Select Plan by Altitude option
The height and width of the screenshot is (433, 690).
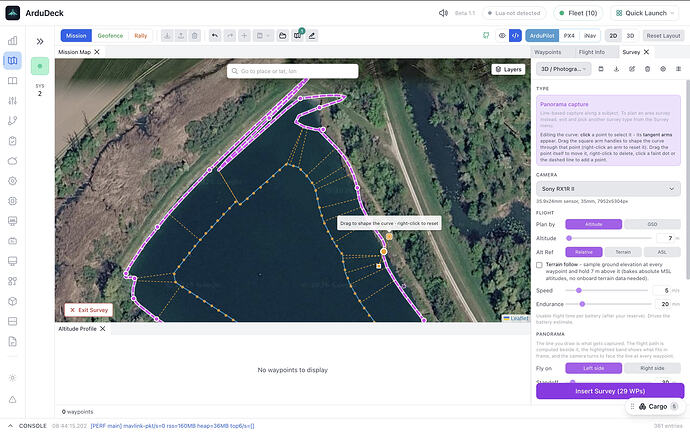[x=594, y=224]
